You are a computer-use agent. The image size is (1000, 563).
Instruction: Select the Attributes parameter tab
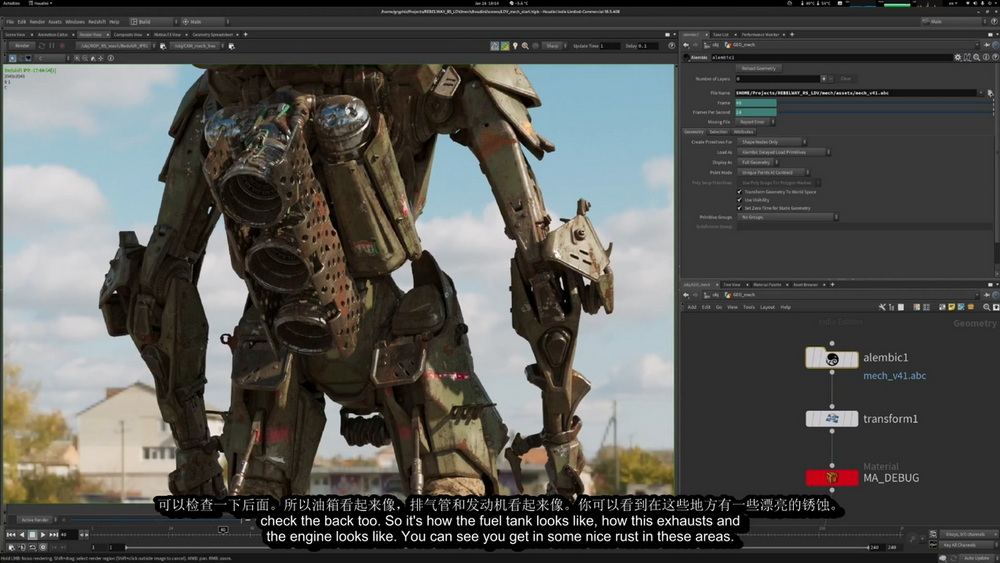[x=743, y=132]
